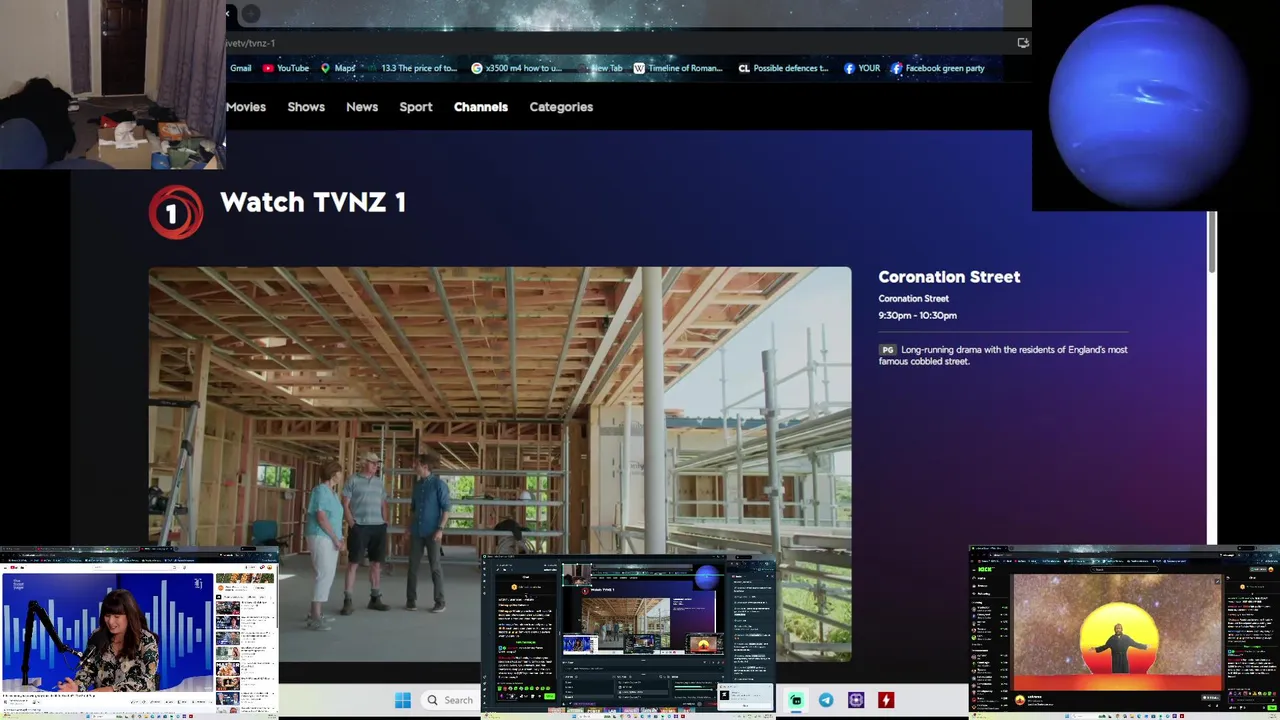Go to the Shows section
The width and height of the screenshot is (1280, 720).
click(306, 107)
